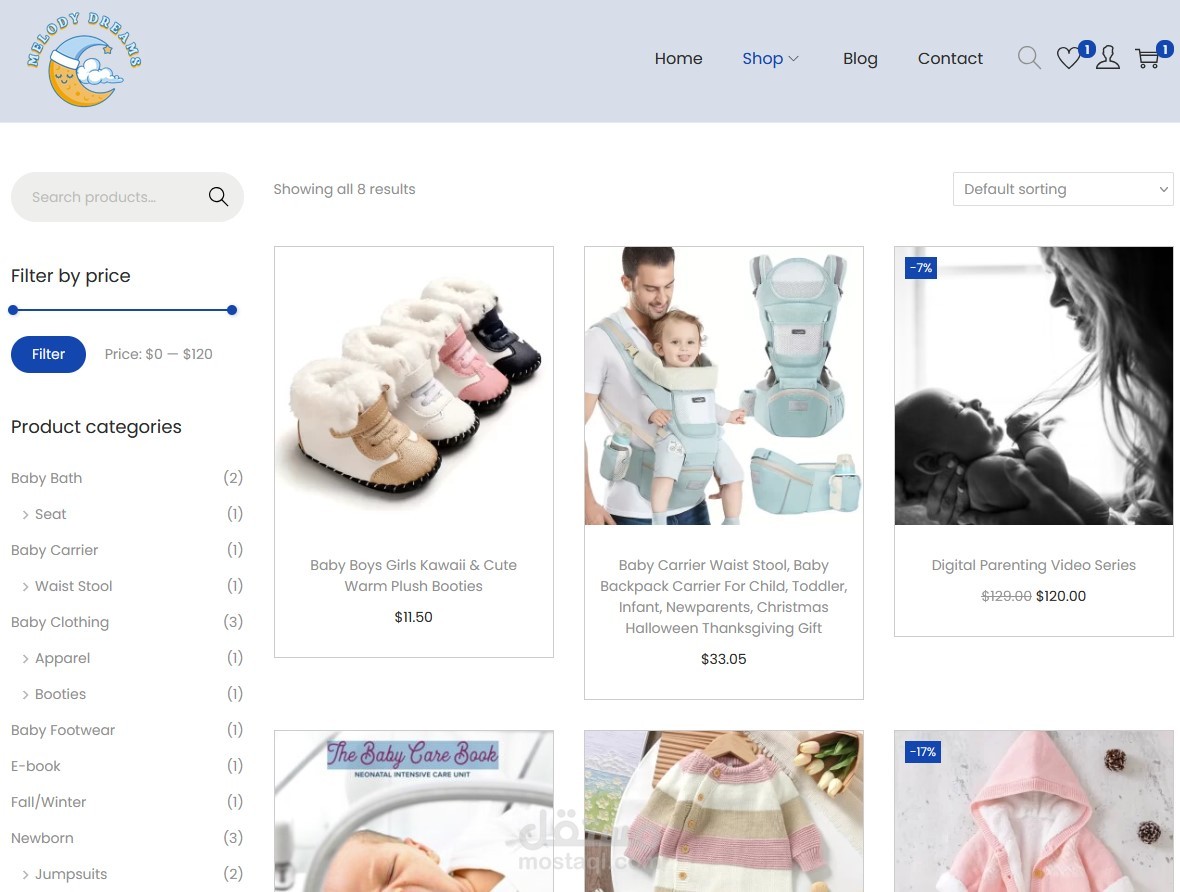Click the Filter by price heading
1180x892 pixels.
pyautogui.click(x=71, y=276)
